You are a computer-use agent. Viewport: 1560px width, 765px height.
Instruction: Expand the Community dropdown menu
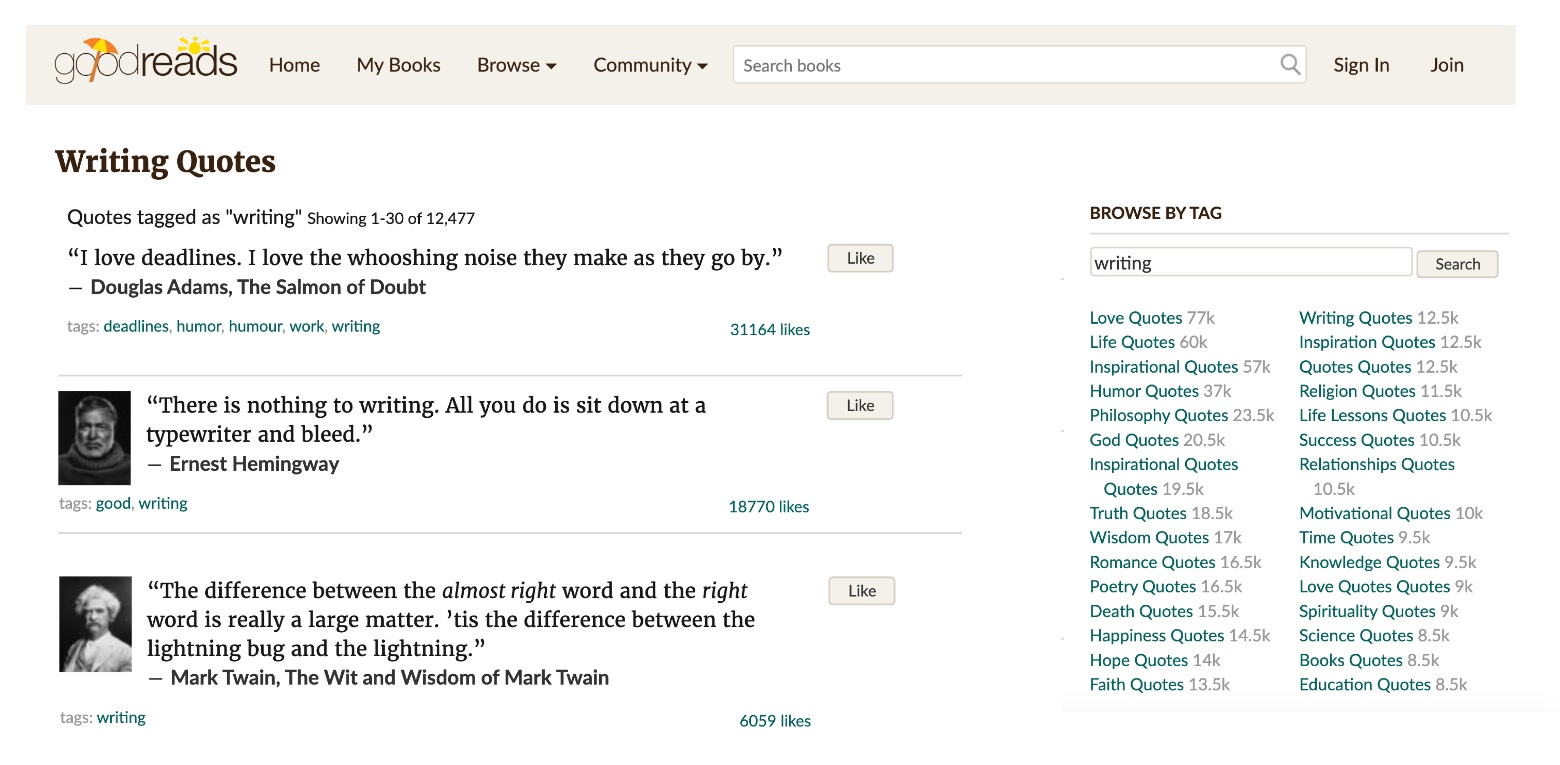650,65
